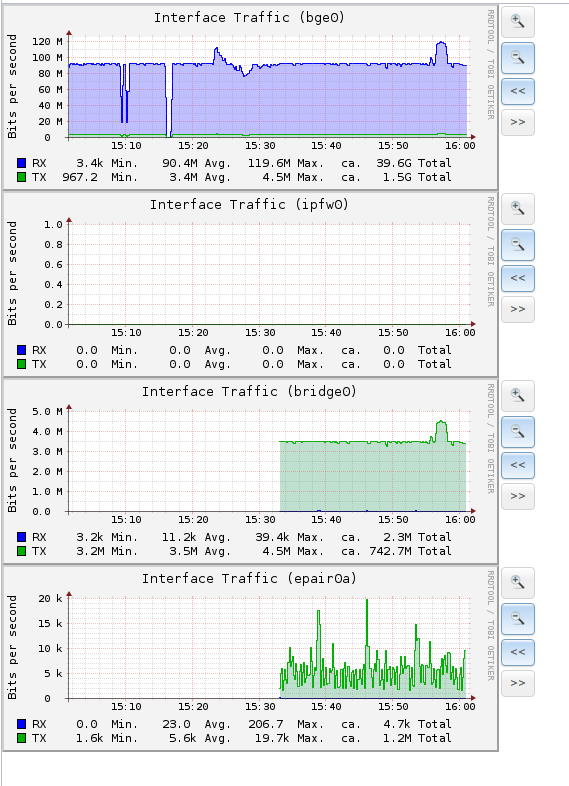Click the bridge0 graph plot area

(269, 461)
